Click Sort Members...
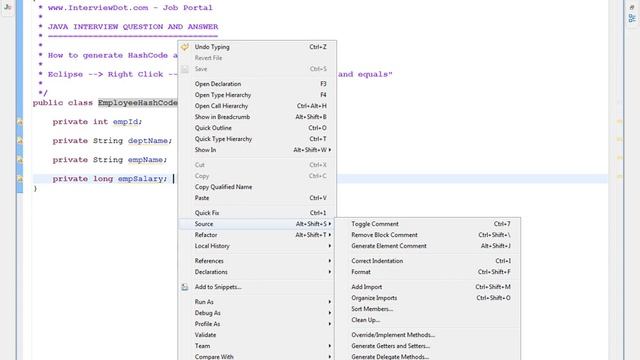640x360 pixels. click(428, 309)
